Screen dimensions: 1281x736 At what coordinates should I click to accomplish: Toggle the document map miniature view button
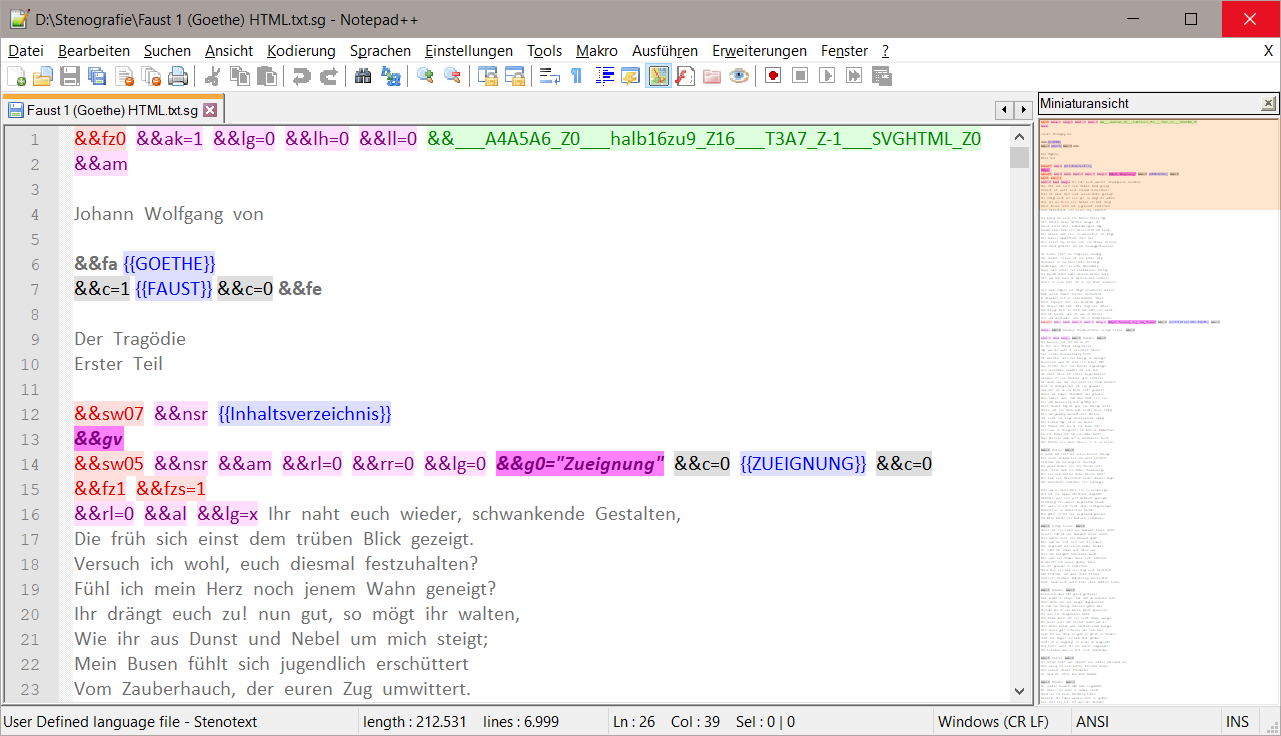point(658,76)
